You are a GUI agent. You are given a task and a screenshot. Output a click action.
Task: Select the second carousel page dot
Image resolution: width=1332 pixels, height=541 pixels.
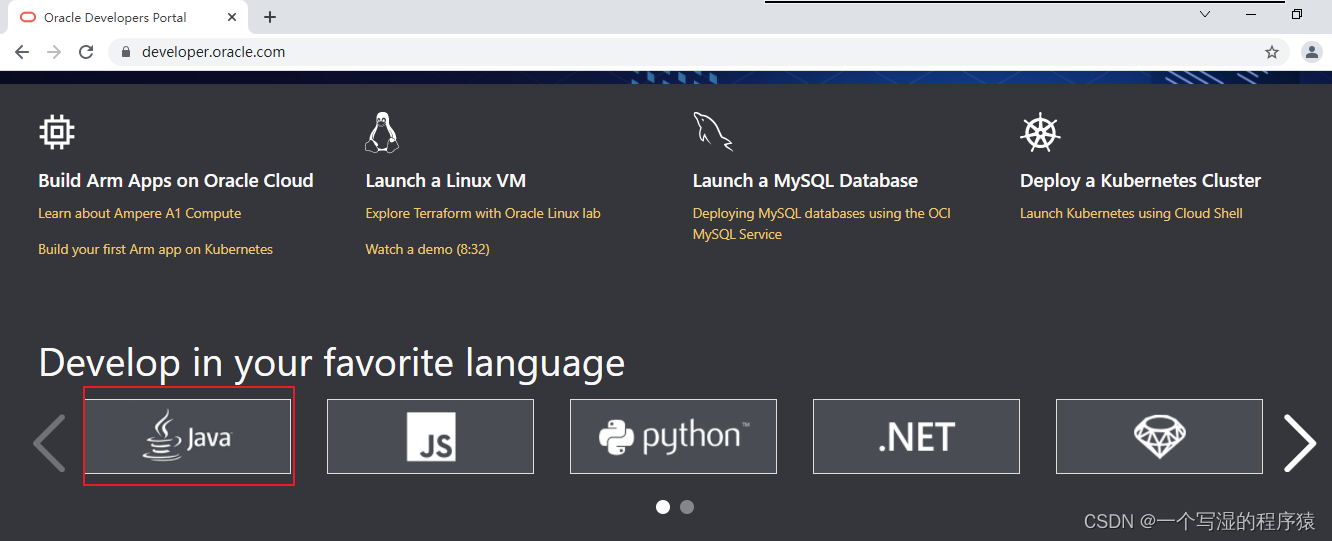[x=687, y=507]
